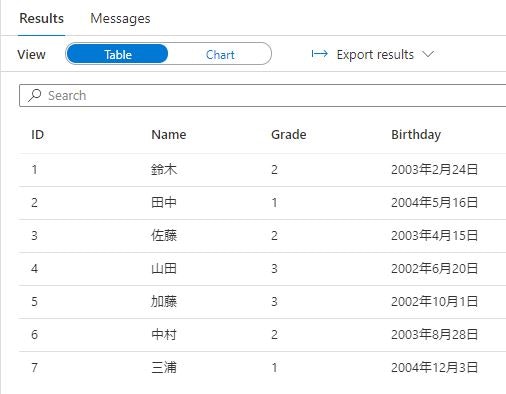
Task: Select the name cell 三浦
Action: [164, 367]
